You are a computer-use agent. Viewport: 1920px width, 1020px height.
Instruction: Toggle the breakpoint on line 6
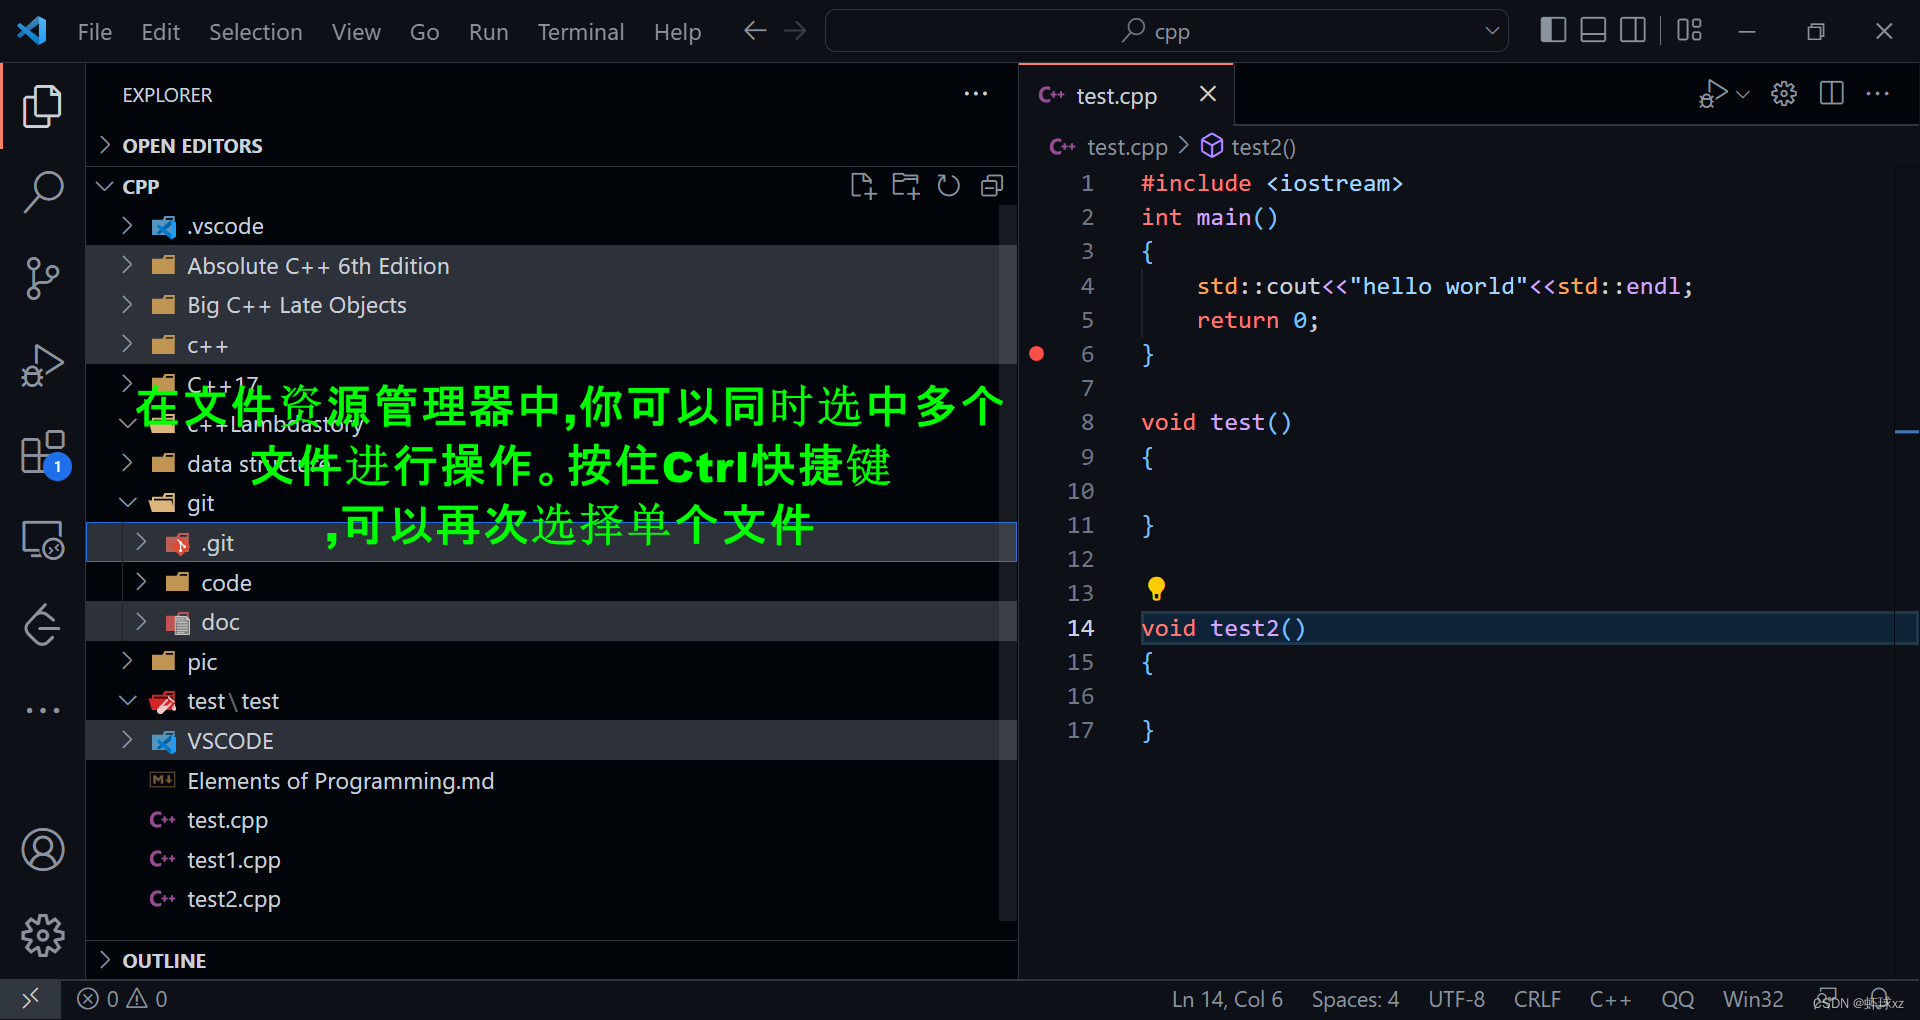[x=1037, y=354]
